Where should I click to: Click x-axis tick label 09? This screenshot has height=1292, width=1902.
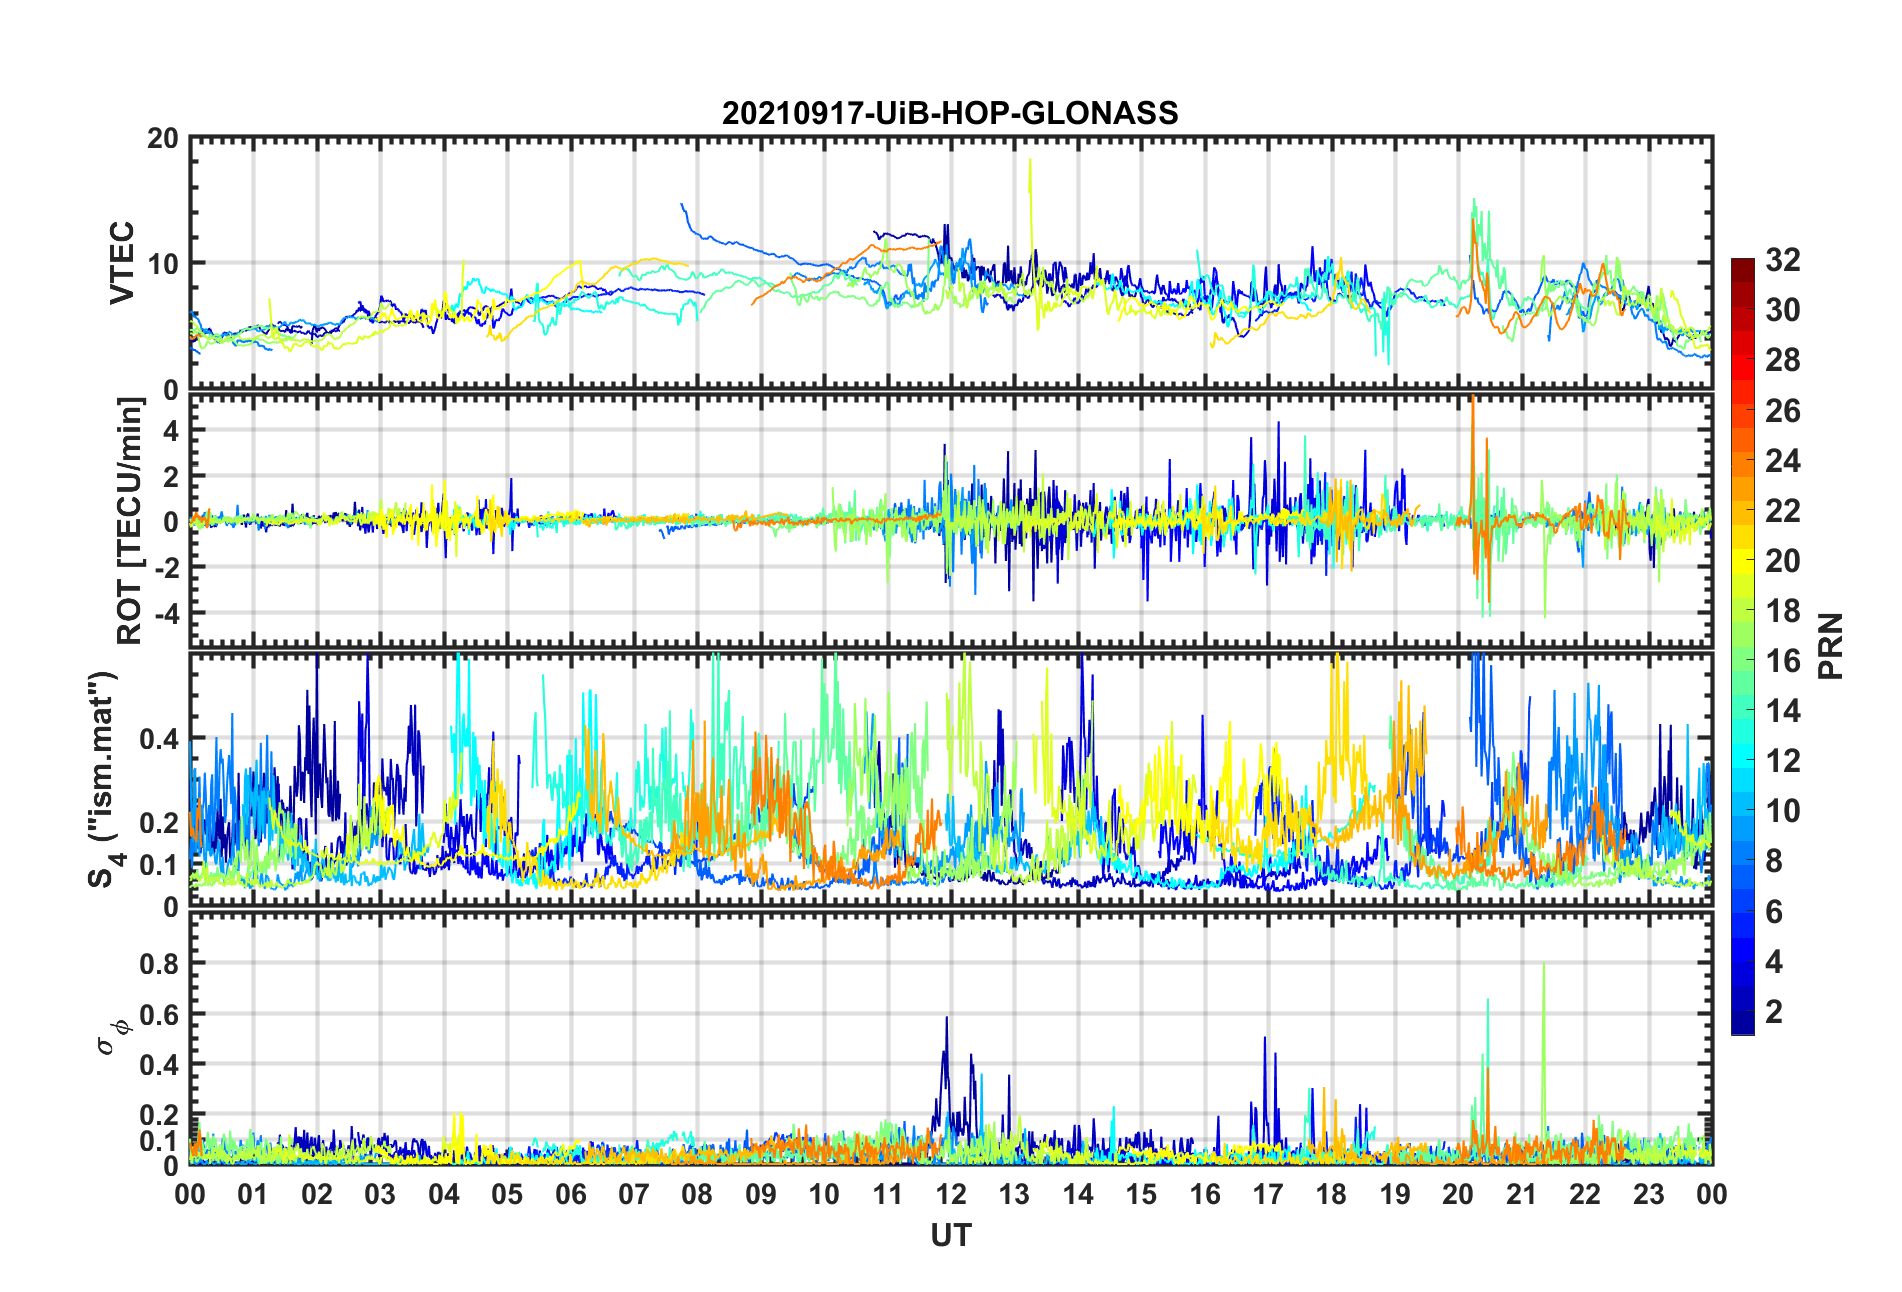pos(760,1195)
